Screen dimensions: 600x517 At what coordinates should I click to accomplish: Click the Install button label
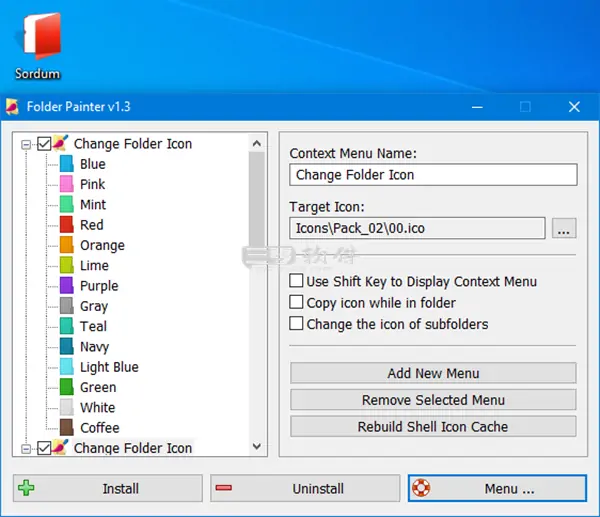pos(121,489)
